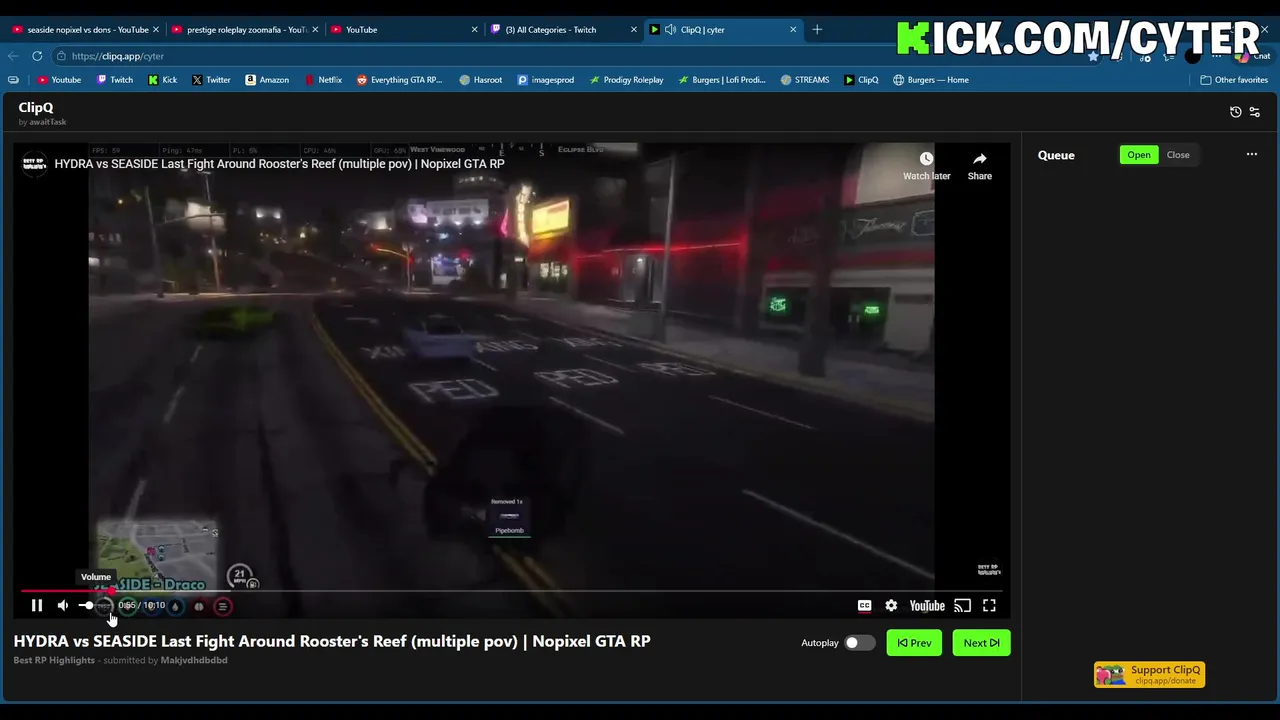1280x720 pixels.
Task: Pause the video playback
Action: [x=37, y=605]
